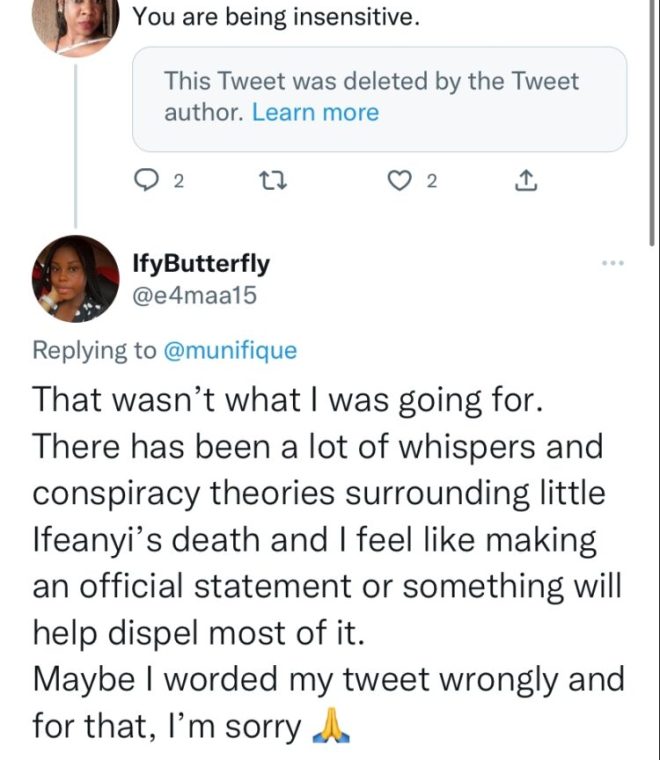Click the reply count next to the speech bubble

(x=178, y=182)
